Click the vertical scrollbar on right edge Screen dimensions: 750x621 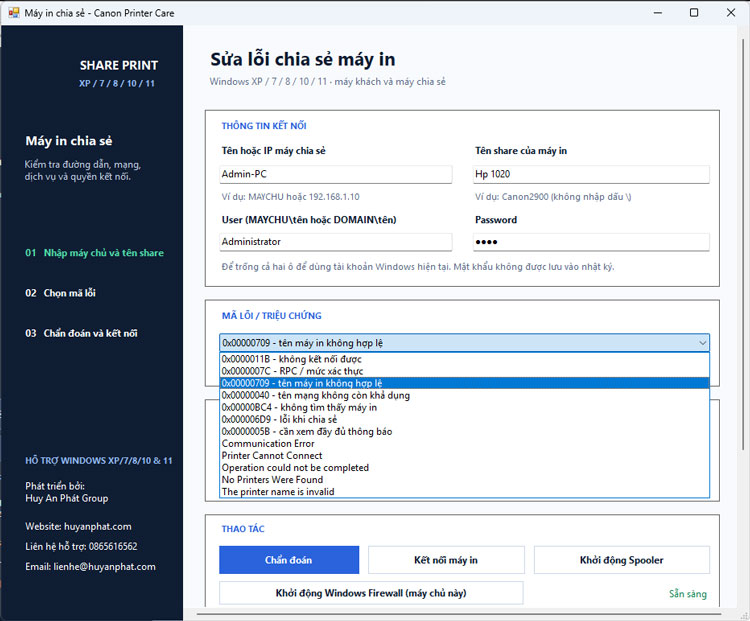point(743,244)
